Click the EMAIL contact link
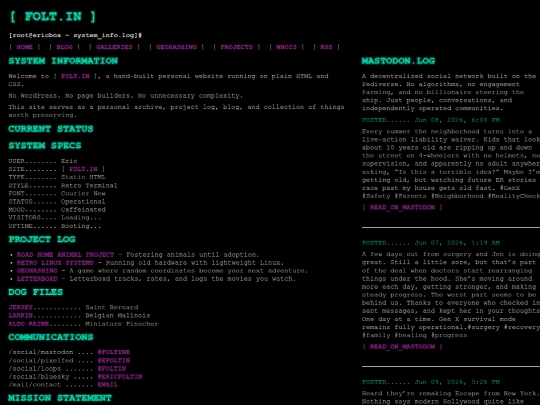Screen dimensions: 540x405 (107, 385)
